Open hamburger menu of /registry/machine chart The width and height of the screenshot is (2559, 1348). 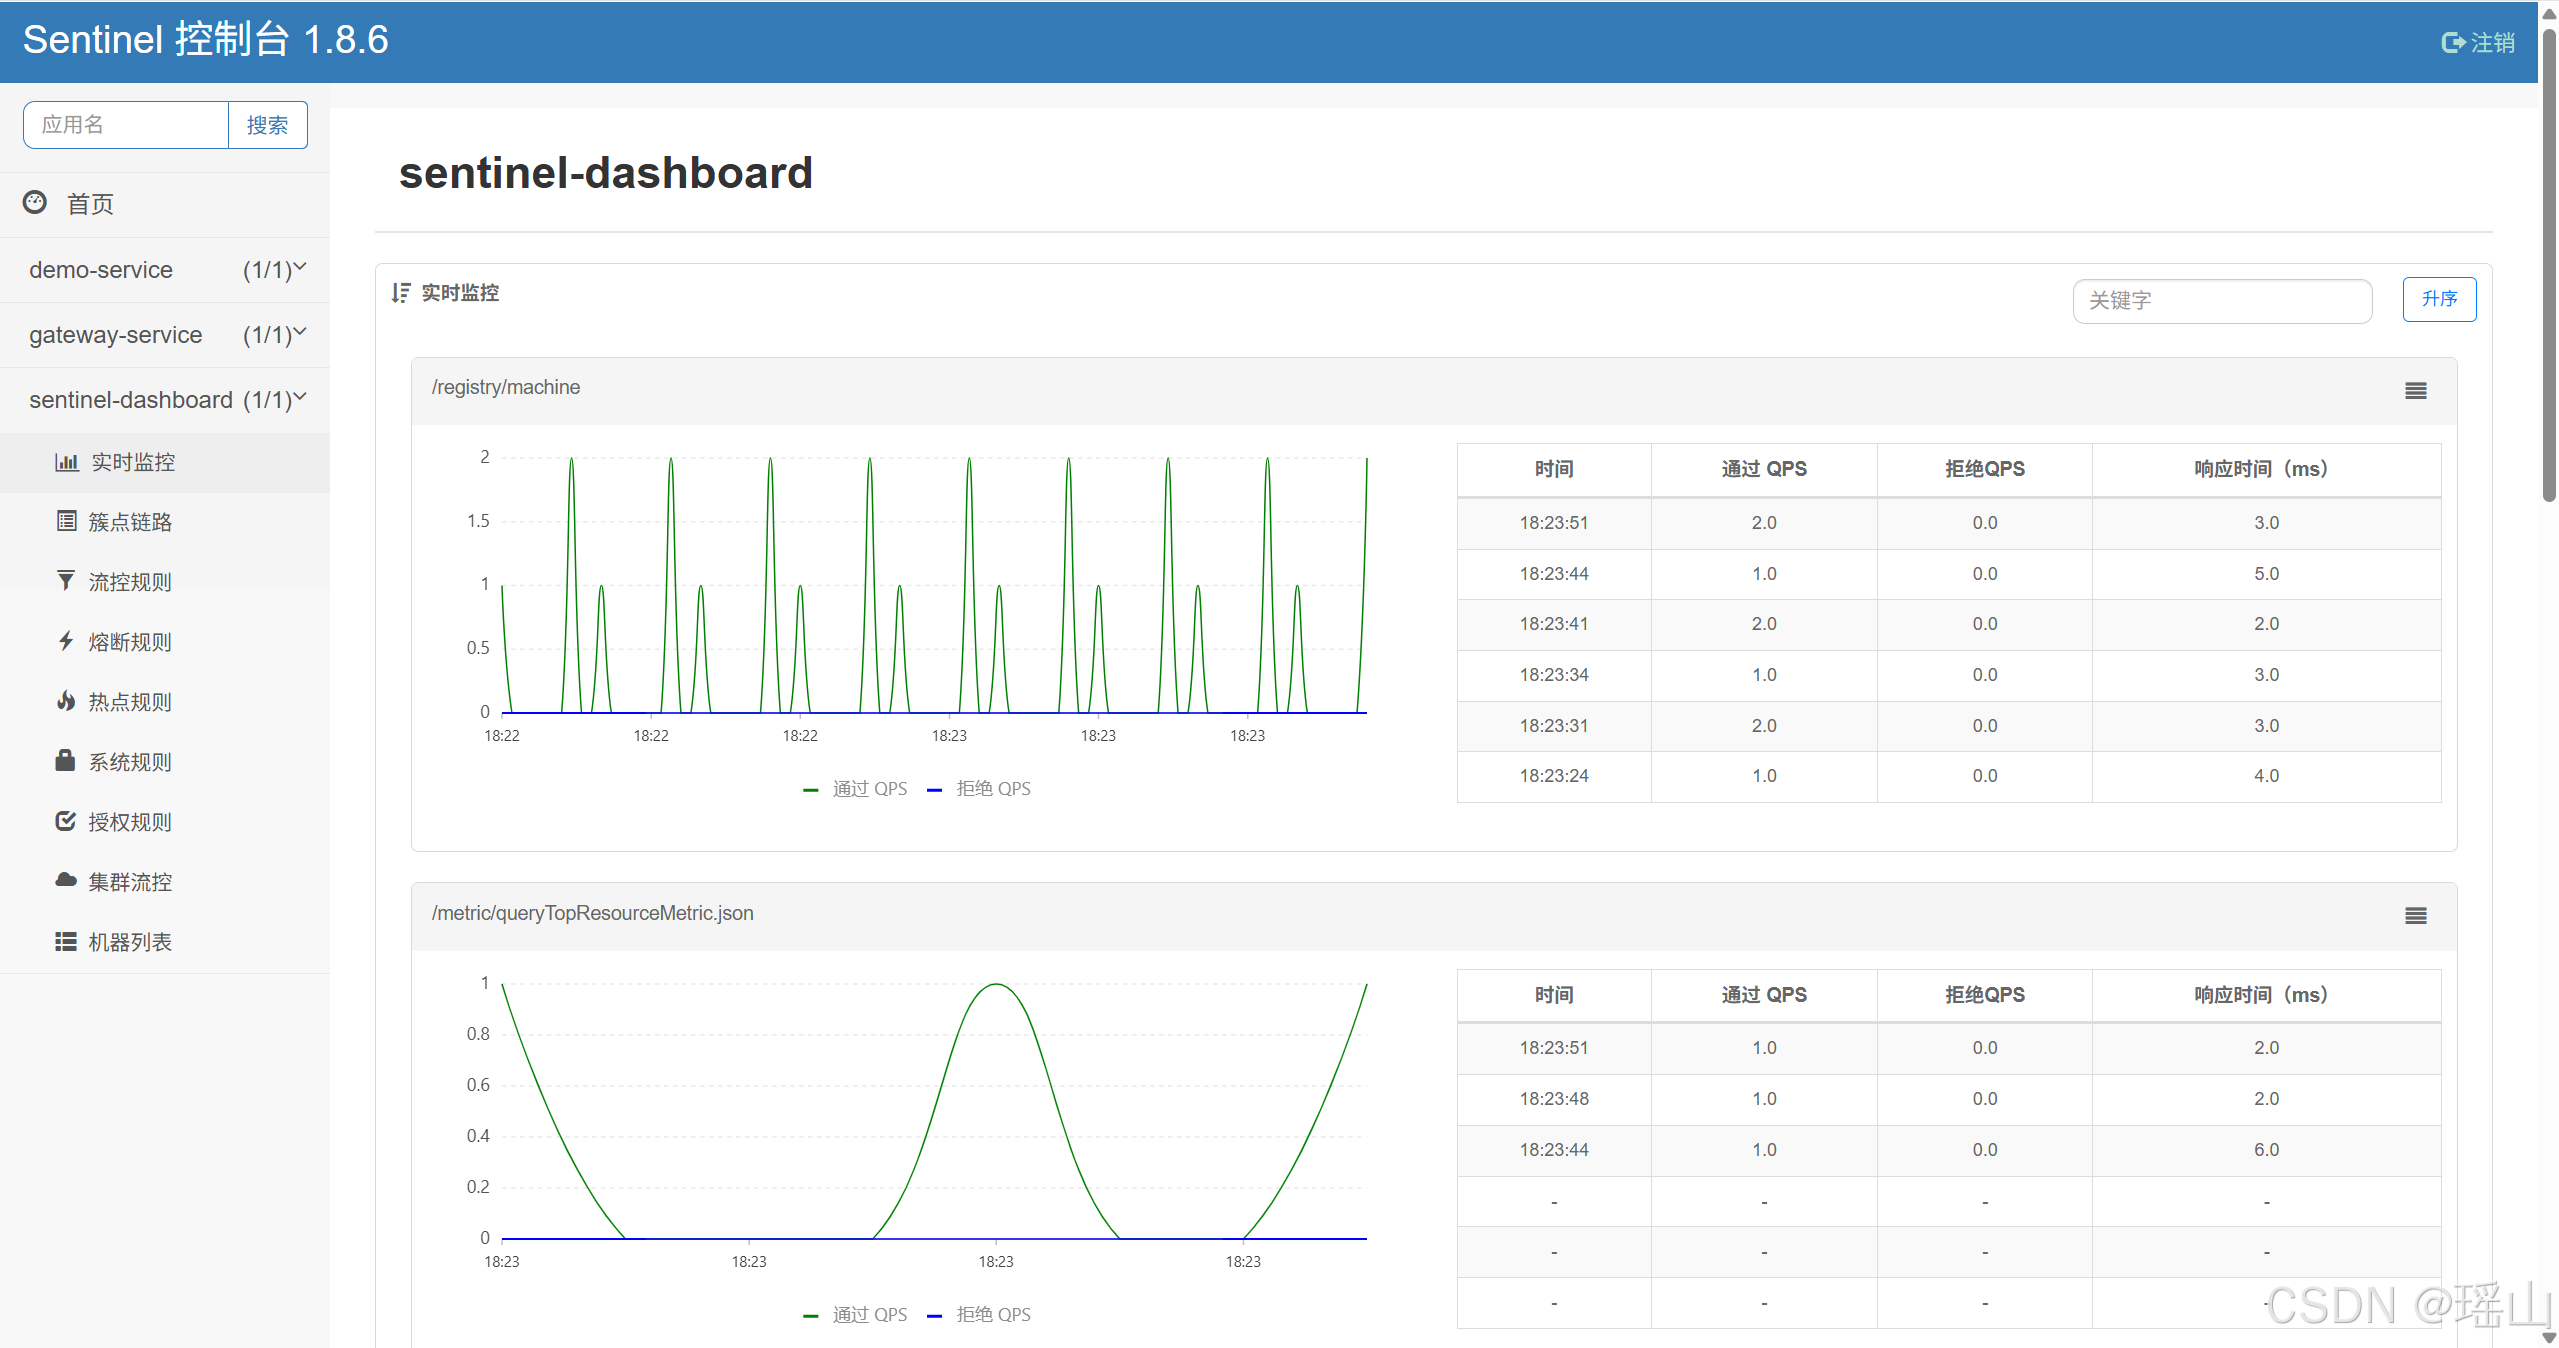(x=2415, y=391)
